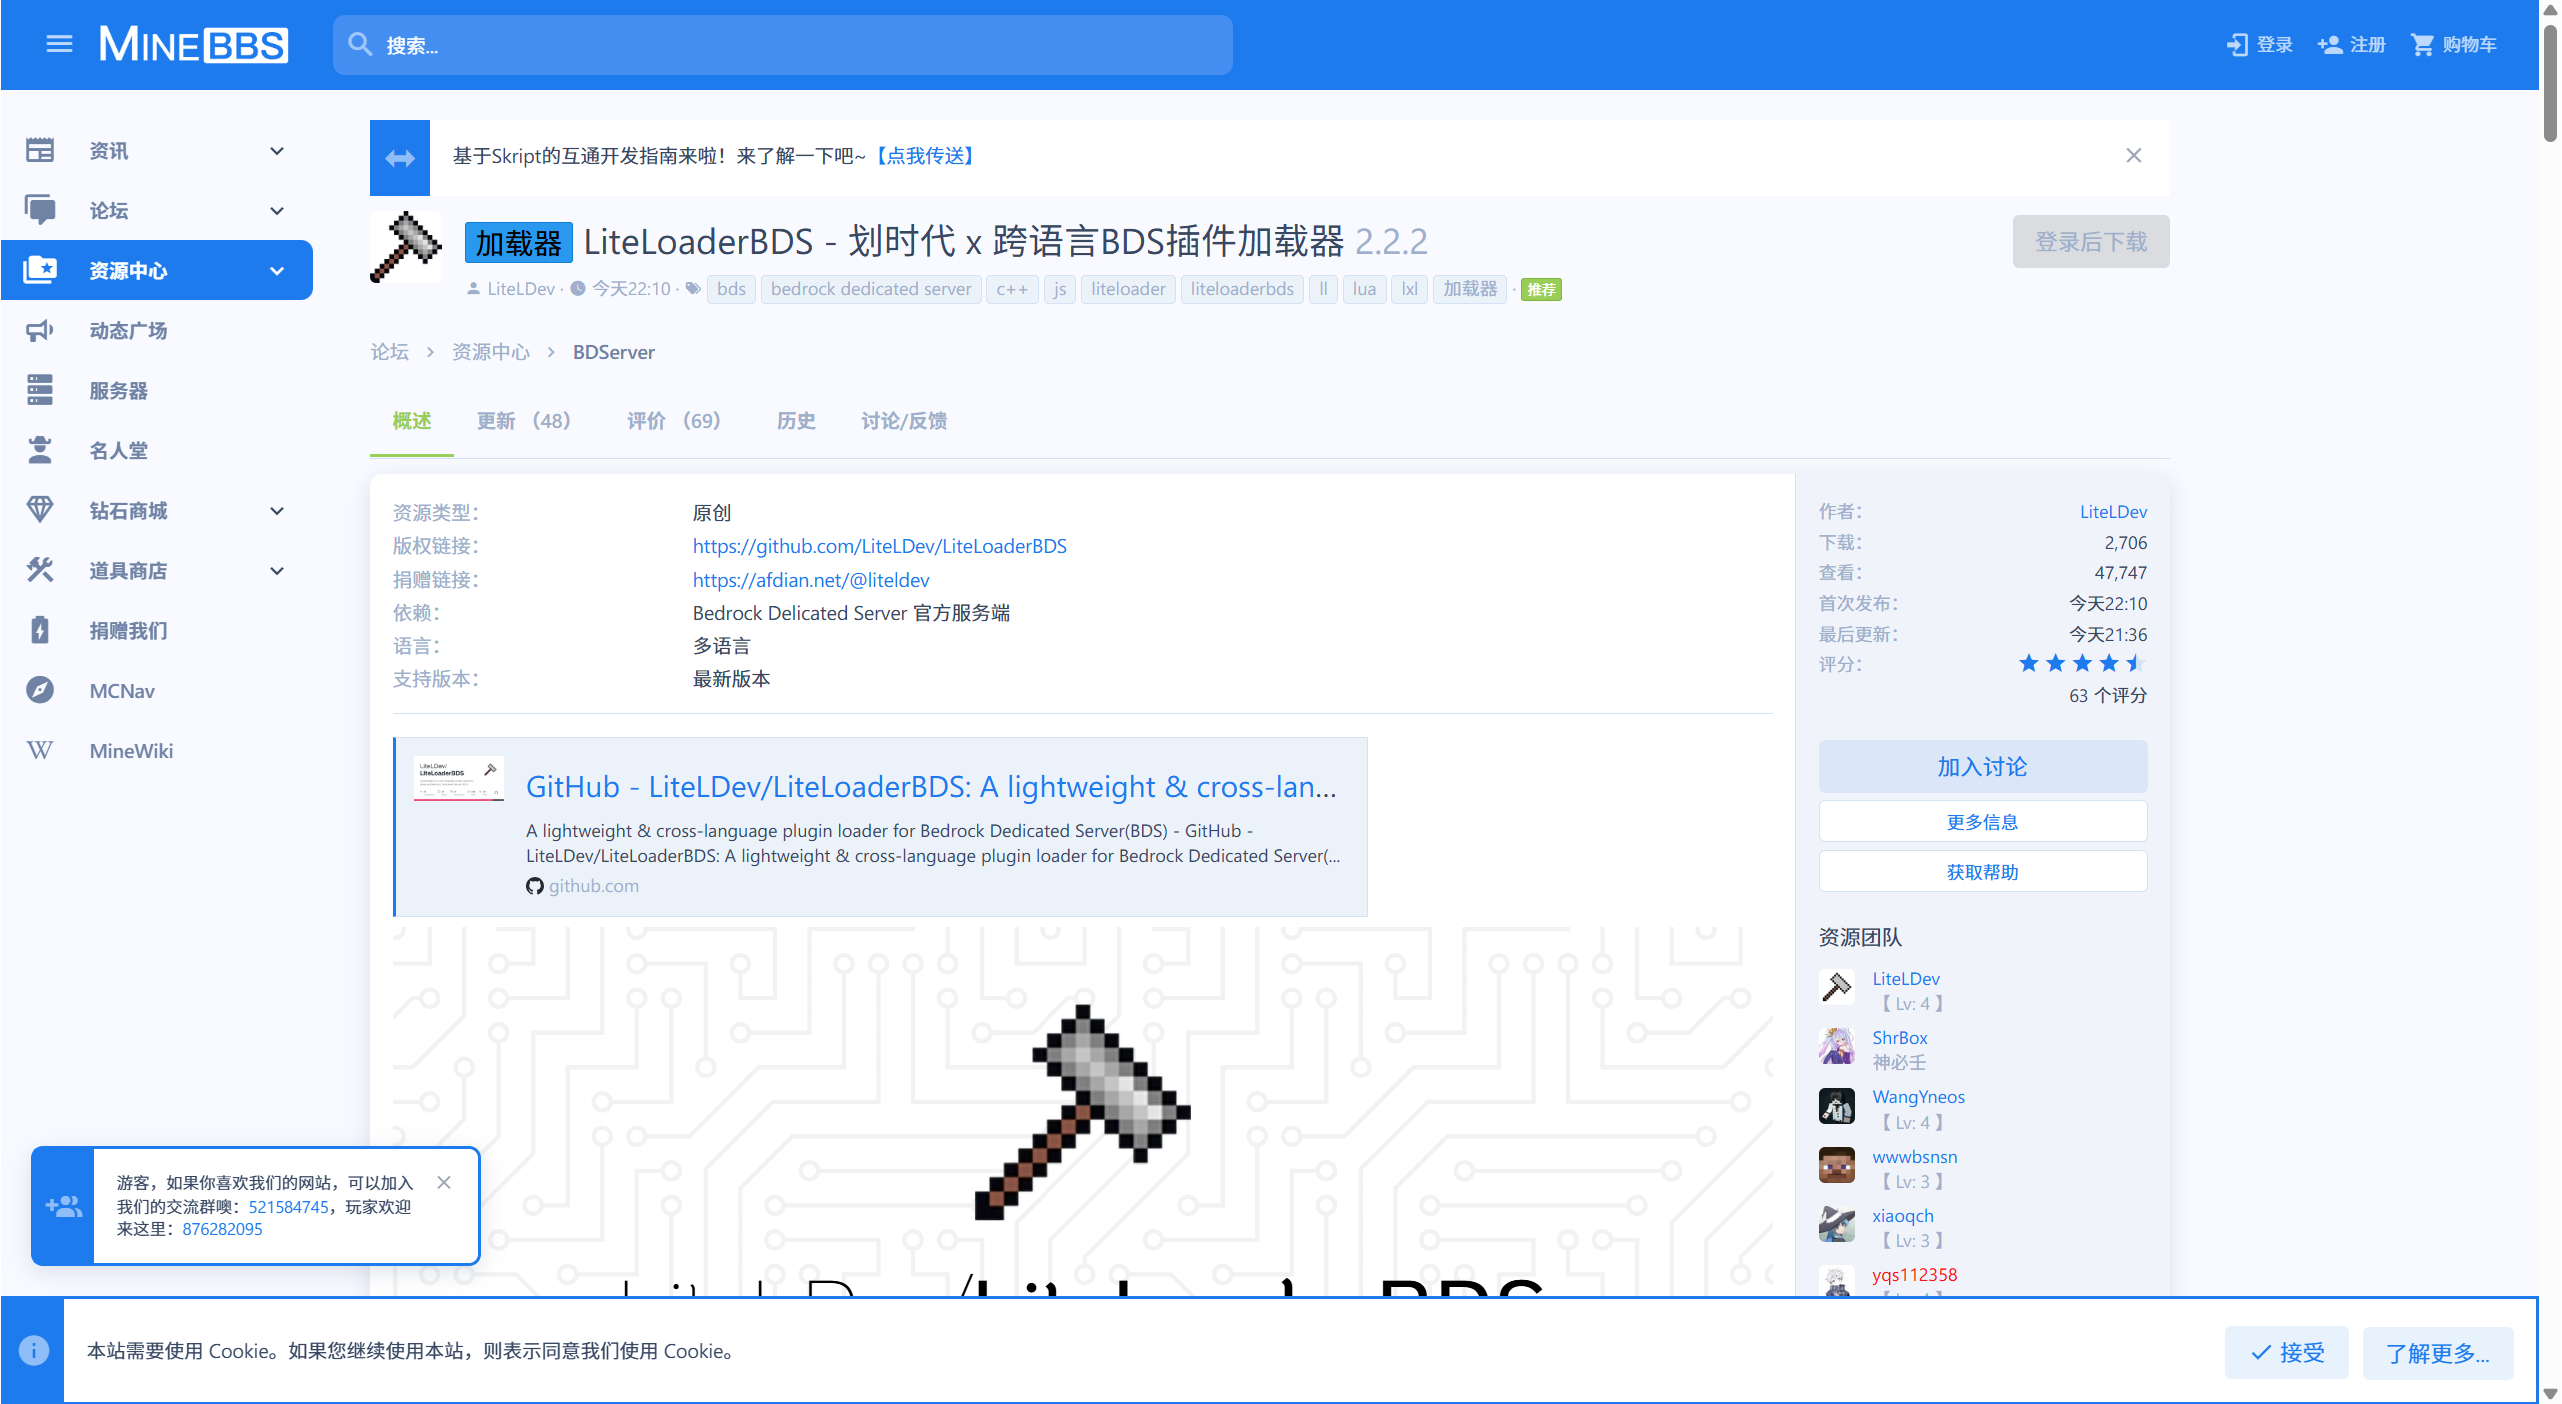Expand the 论坛 sidebar submenu
This screenshot has height=1404, width=2562.
277,211
